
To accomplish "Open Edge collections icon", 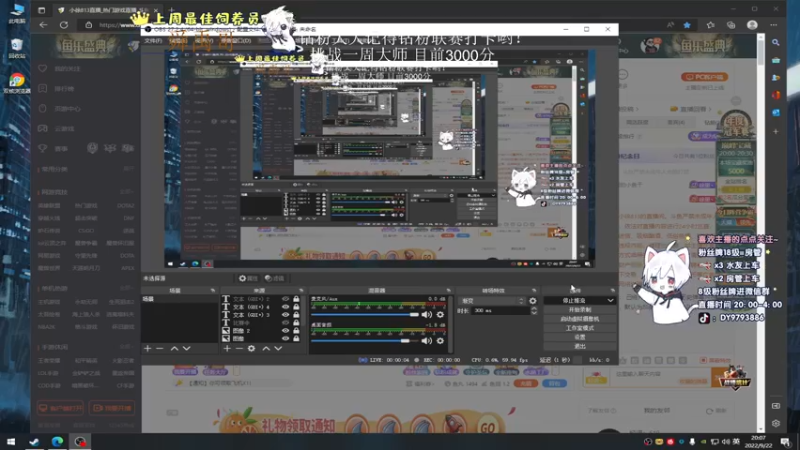I will (731, 24).
